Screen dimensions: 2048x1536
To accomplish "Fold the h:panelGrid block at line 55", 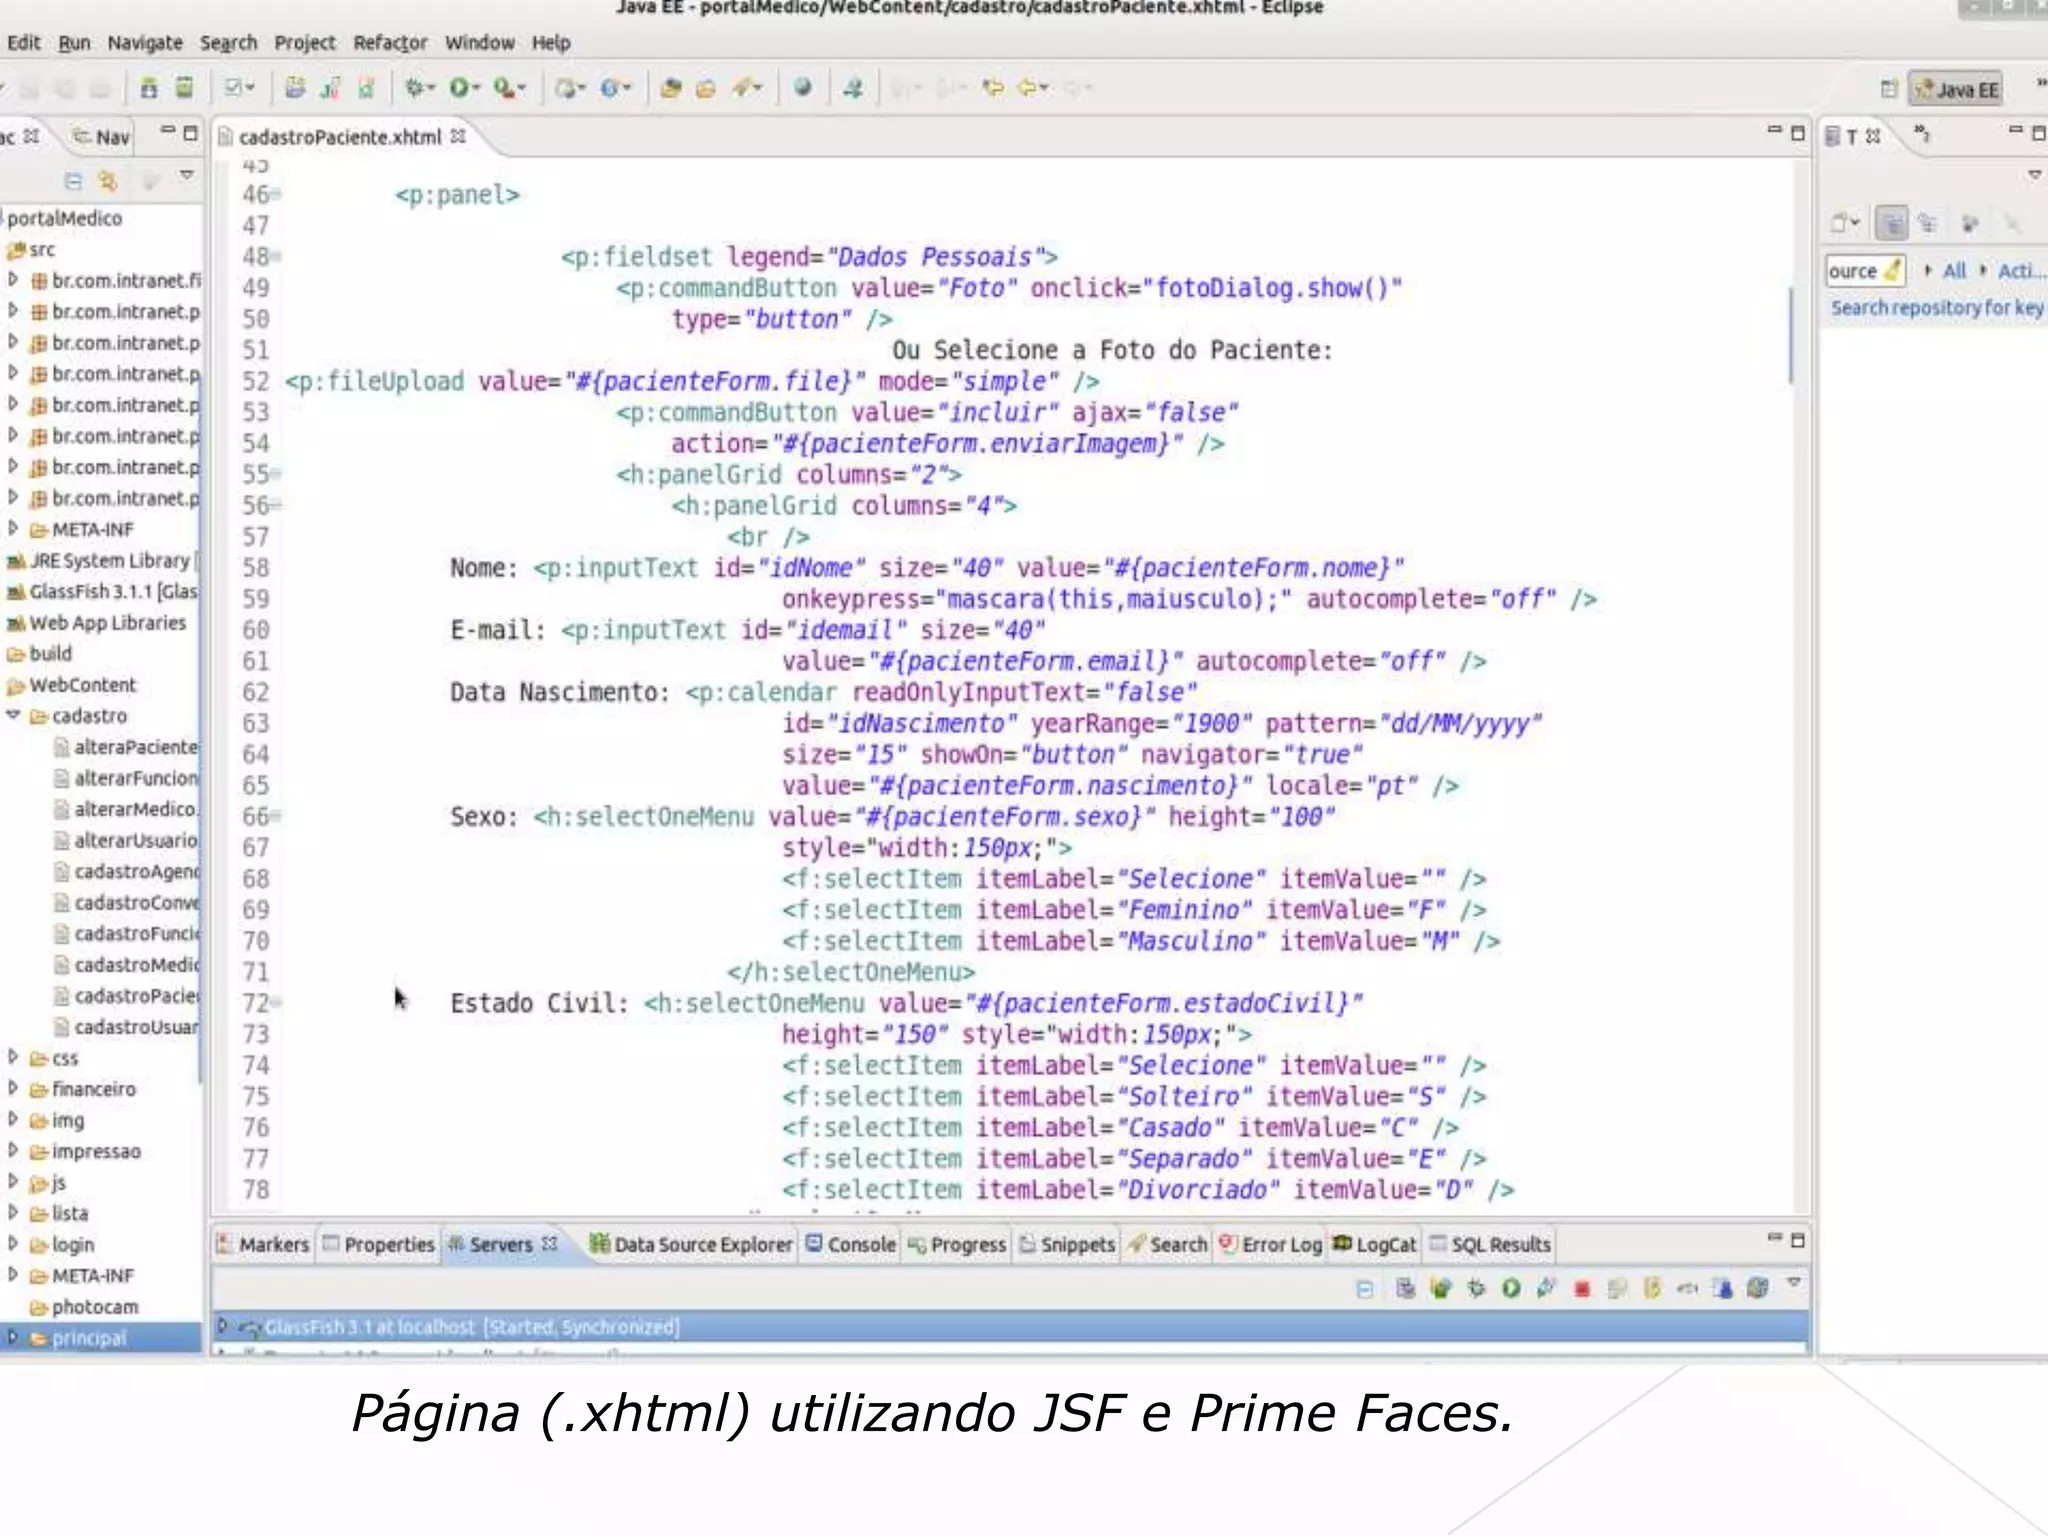I will (276, 473).
